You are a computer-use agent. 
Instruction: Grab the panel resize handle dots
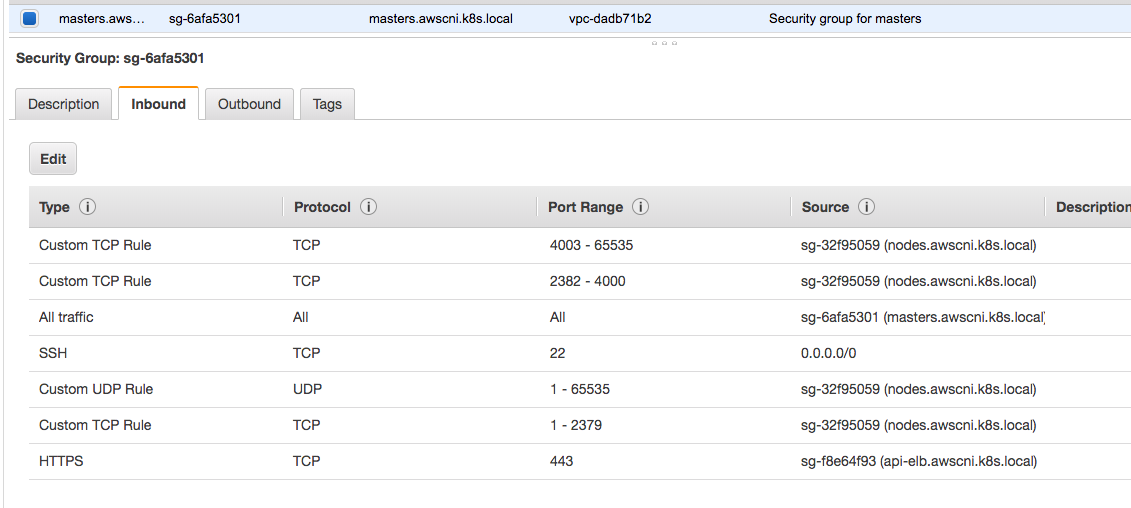coord(664,43)
